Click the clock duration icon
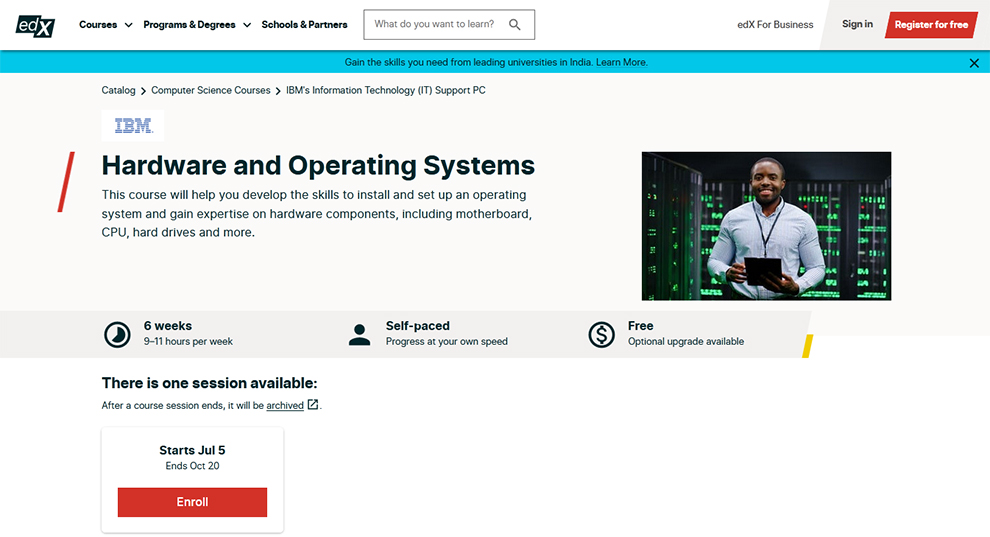The width and height of the screenshot is (990, 537). point(117,334)
